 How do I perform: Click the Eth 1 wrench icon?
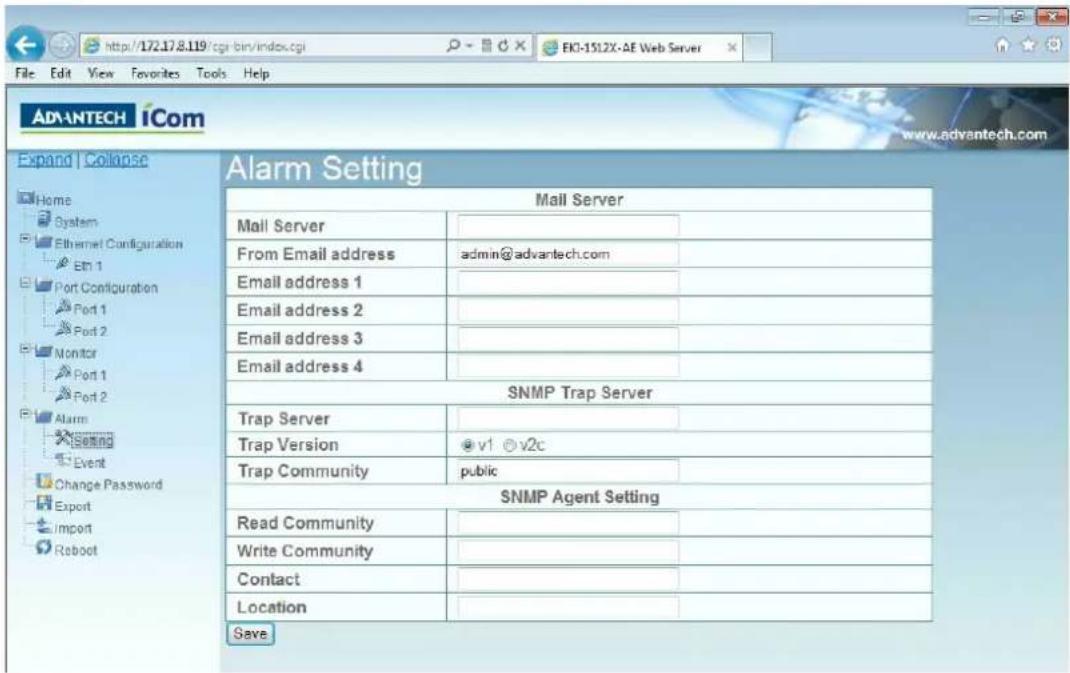pos(63,263)
